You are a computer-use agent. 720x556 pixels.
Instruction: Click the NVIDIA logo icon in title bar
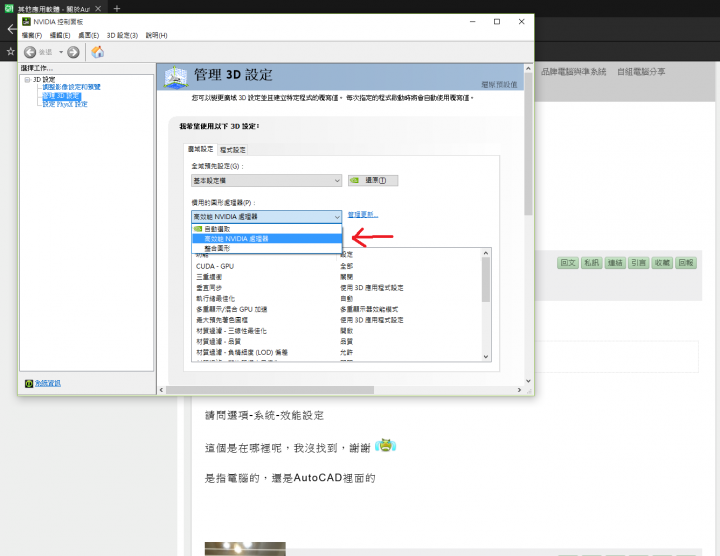coord(27,22)
